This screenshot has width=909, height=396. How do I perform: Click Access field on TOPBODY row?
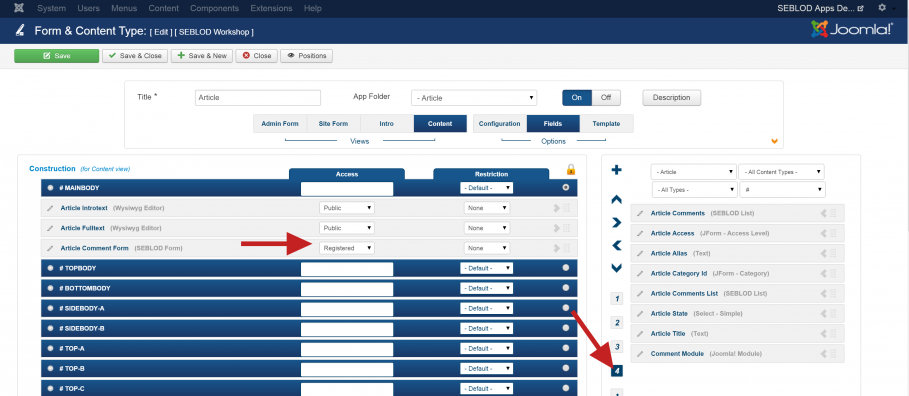347,268
